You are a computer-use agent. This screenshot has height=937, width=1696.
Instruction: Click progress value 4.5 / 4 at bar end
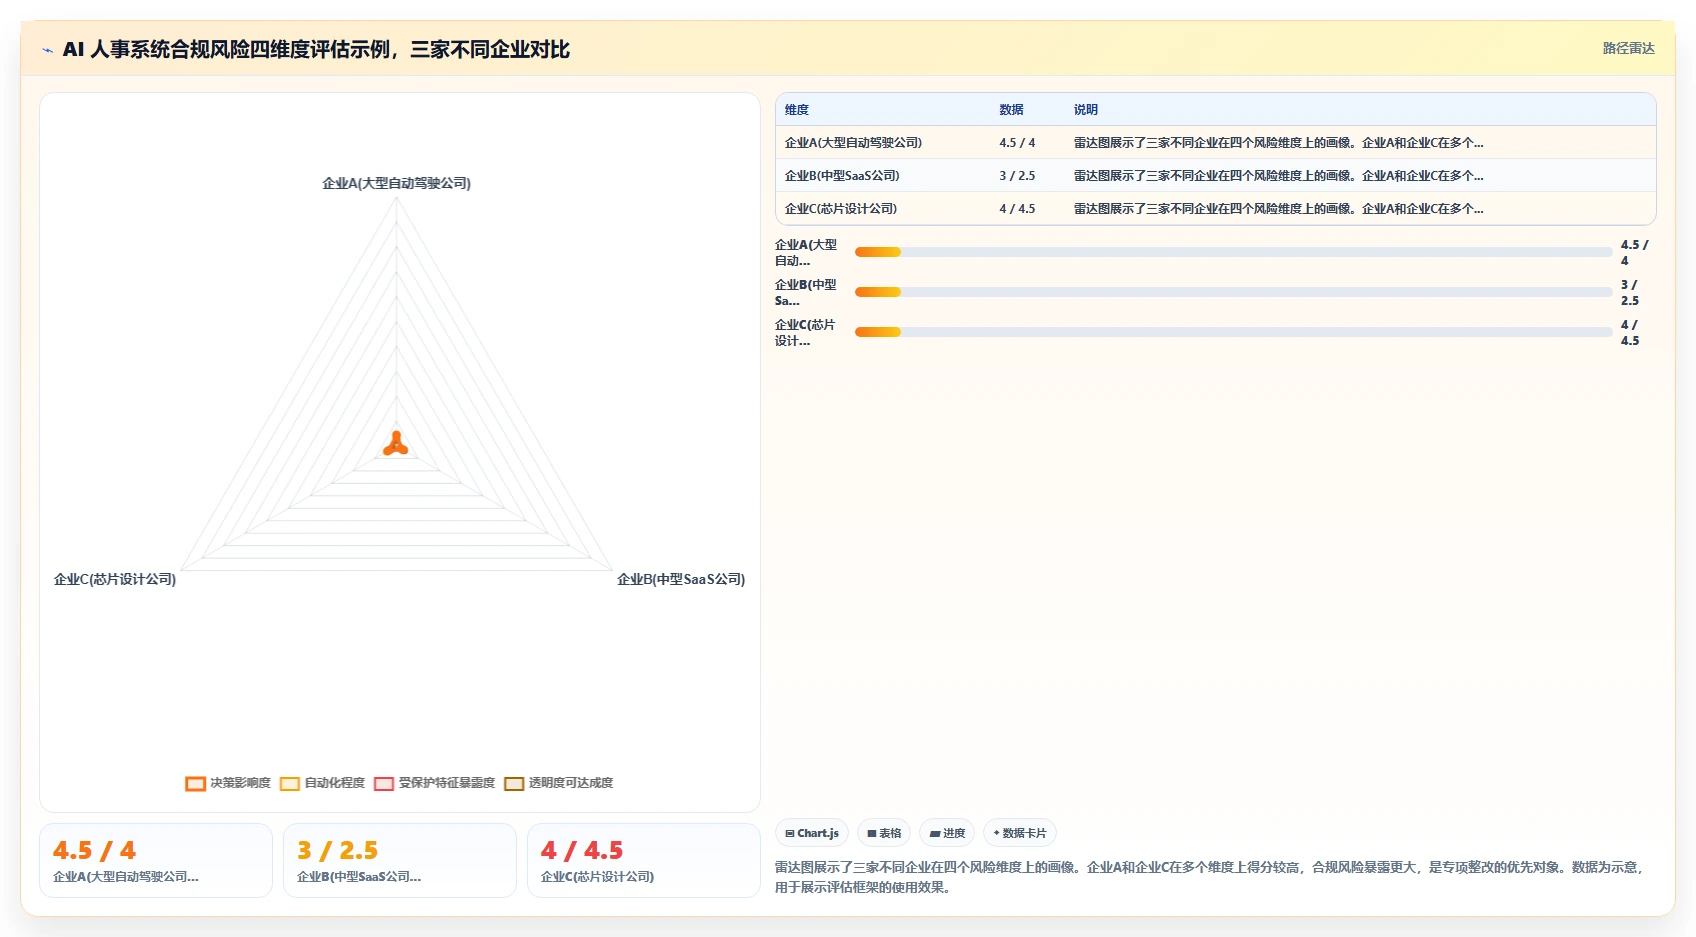click(x=1634, y=252)
